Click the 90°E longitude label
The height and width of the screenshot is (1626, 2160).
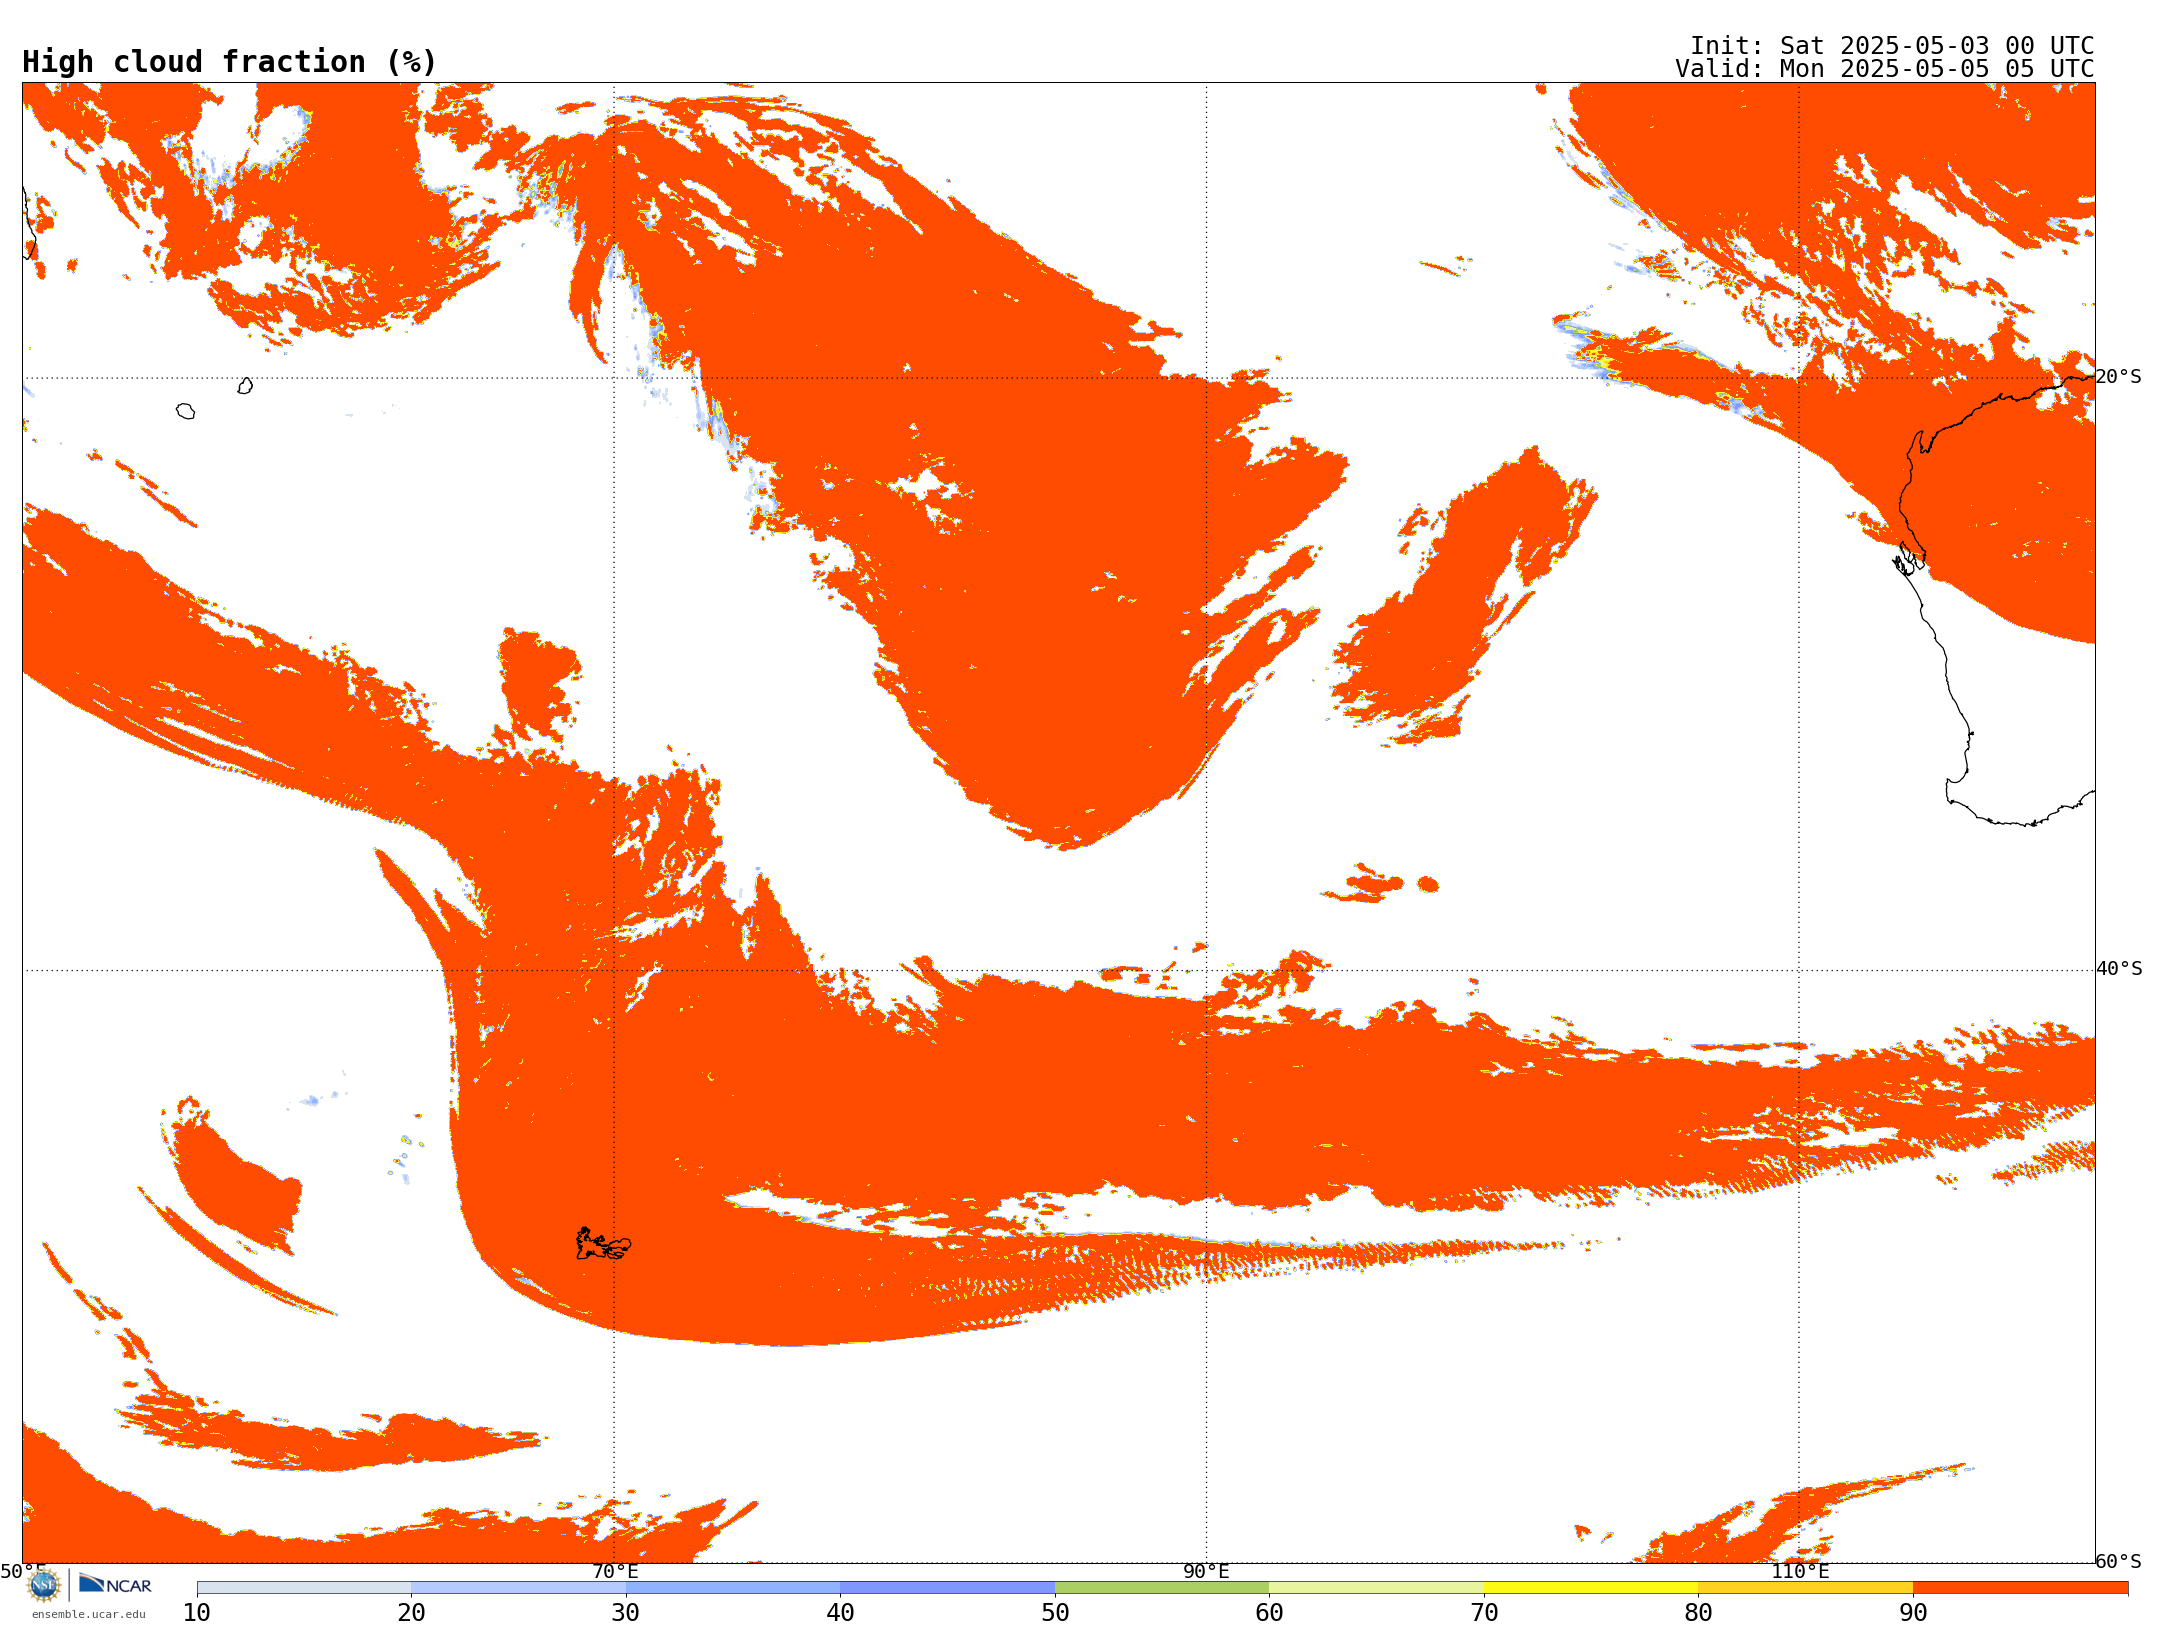(1206, 1572)
